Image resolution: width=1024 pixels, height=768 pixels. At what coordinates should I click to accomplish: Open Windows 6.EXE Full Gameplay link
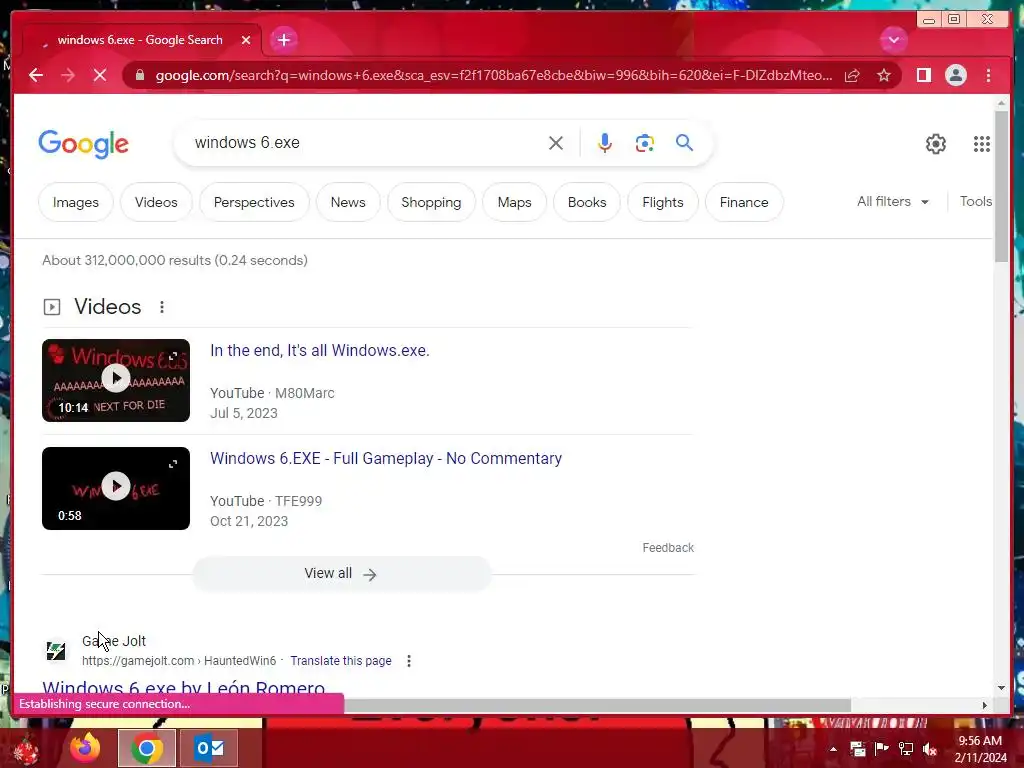tap(385, 458)
